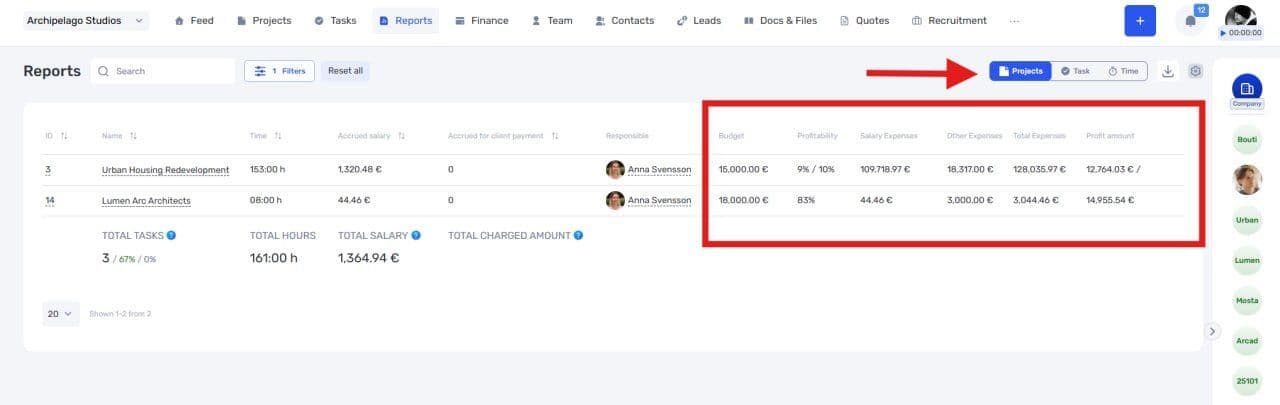The height and width of the screenshot is (405, 1280).
Task: Open the Arcad sidebar bubble
Action: [1247, 341]
